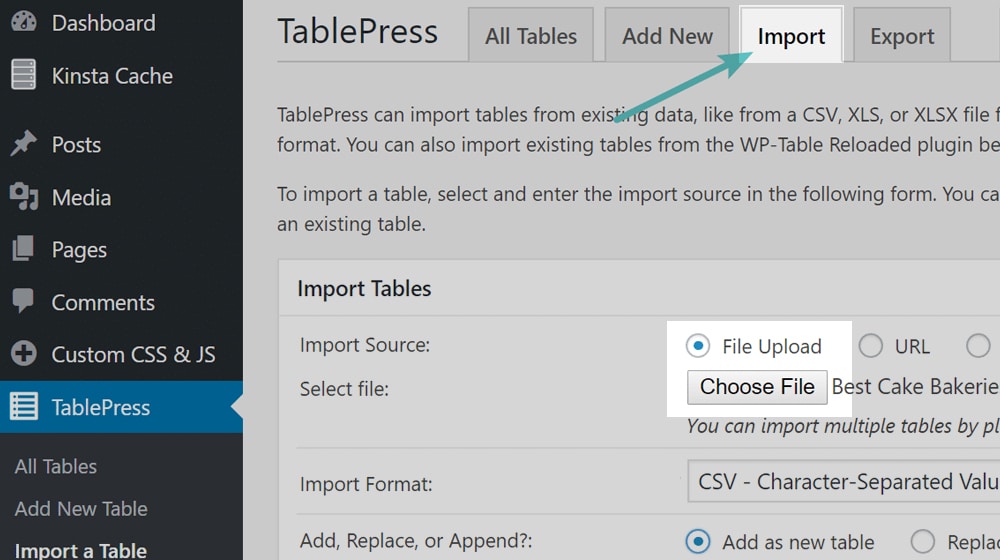Click the Comments speech bubble icon
The width and height of the screenshot is (1000, 560).
click(x=24, y=301)
